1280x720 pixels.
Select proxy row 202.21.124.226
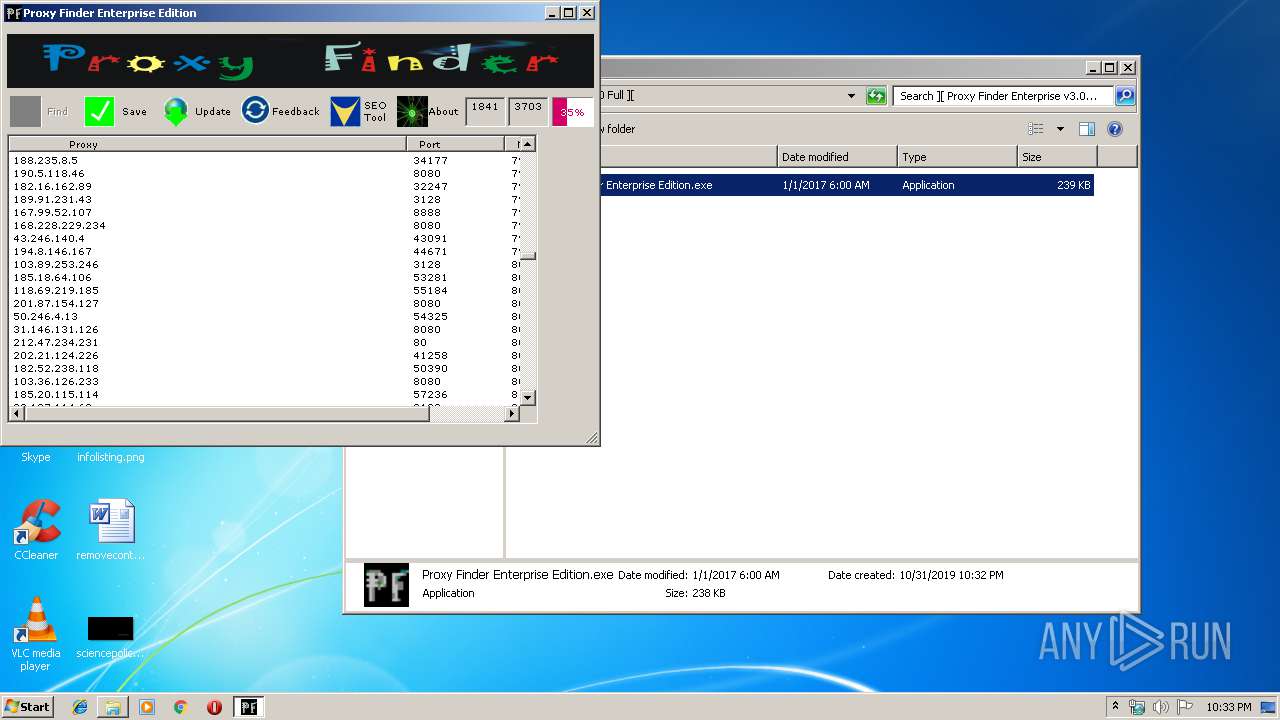[x=264, y=355]
